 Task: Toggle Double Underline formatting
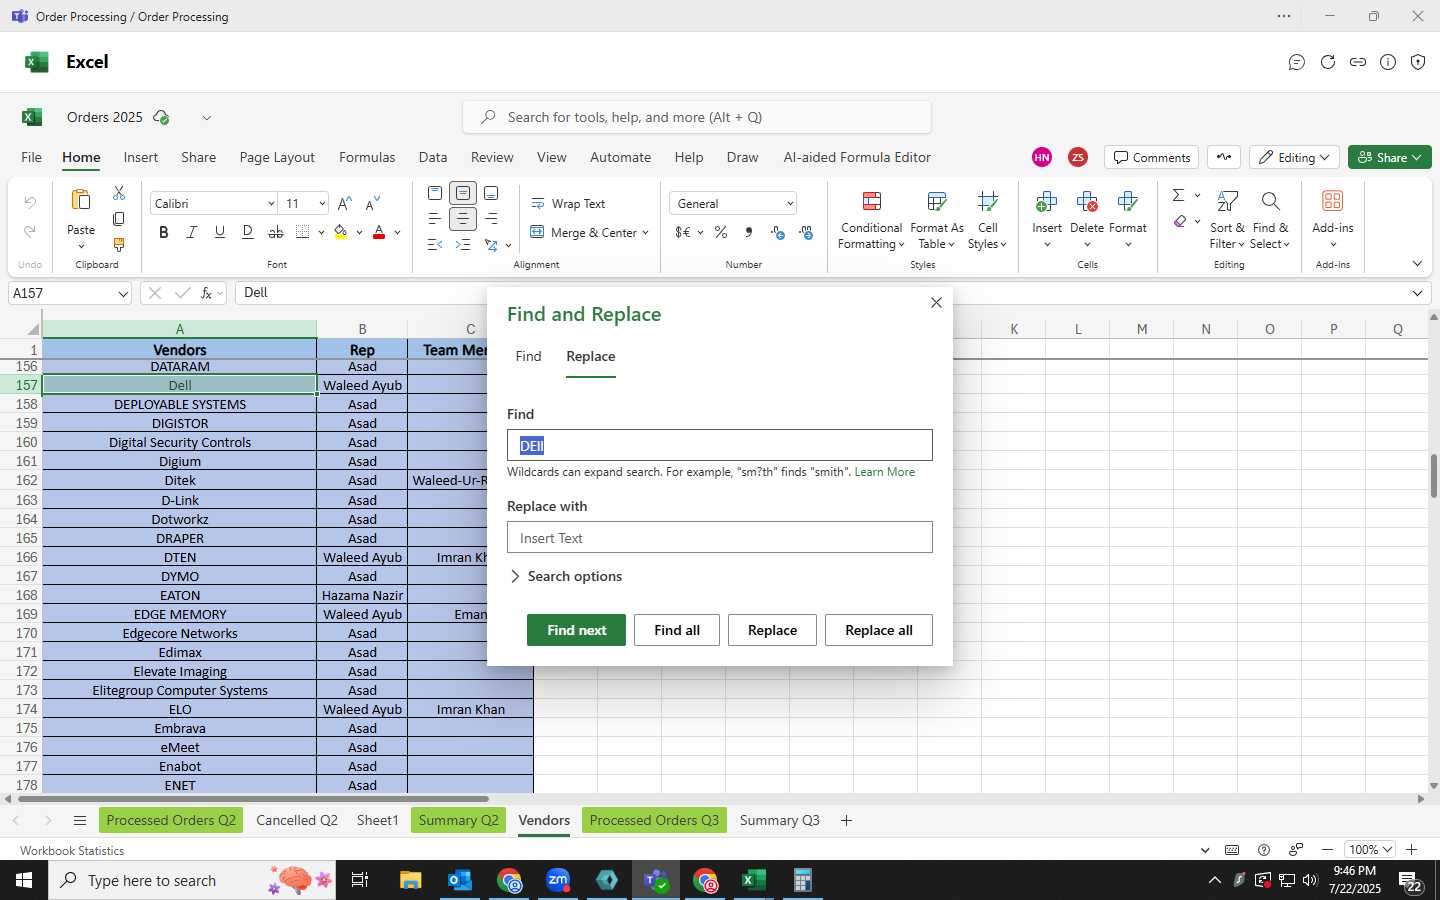(x=248, y=232)
